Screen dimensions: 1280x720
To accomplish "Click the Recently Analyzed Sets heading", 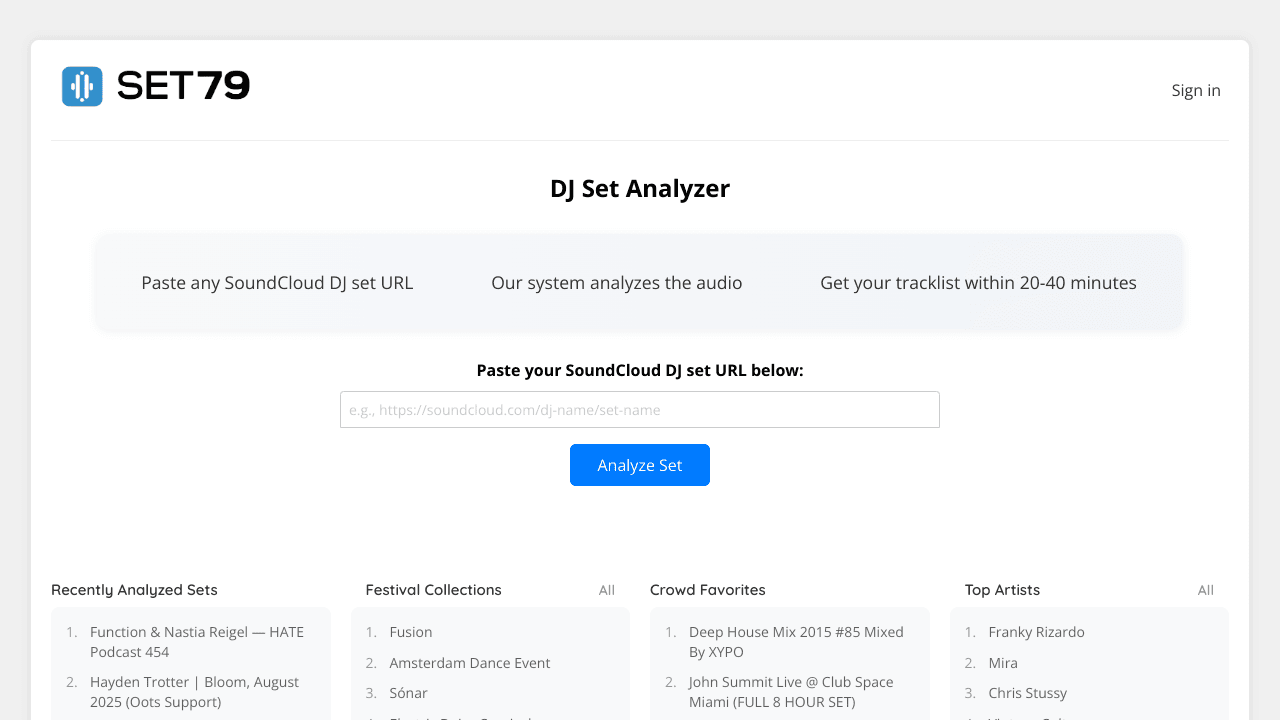I will [134, 590].
